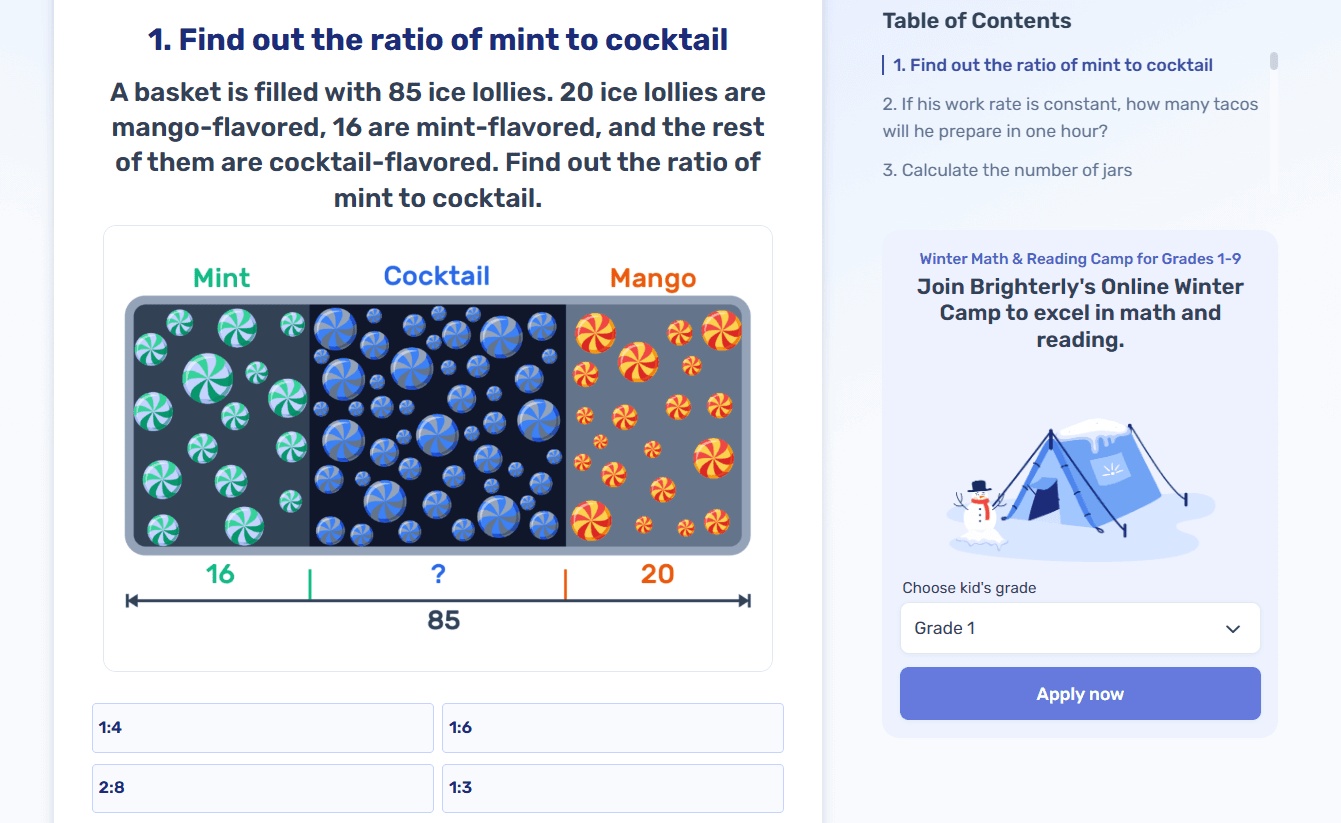Click the question 1 heading title
Screen dimensions: 1341x823
438,40
